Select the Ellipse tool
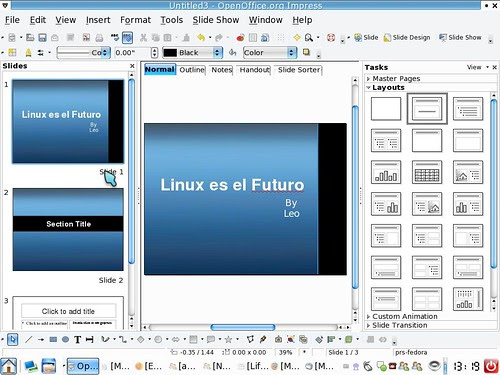This screenshot has width=500, height=375. [65, 340]
